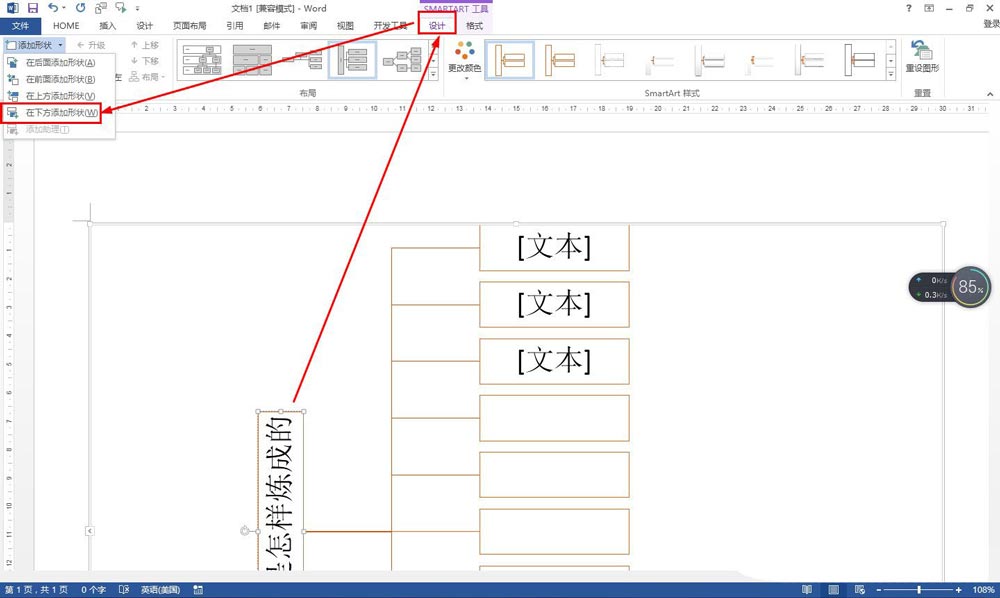Expand the SmartArt styles gallery More arrow
Image resolution: width=1000 pixels, height=598 pixels.
pos(891,75)
